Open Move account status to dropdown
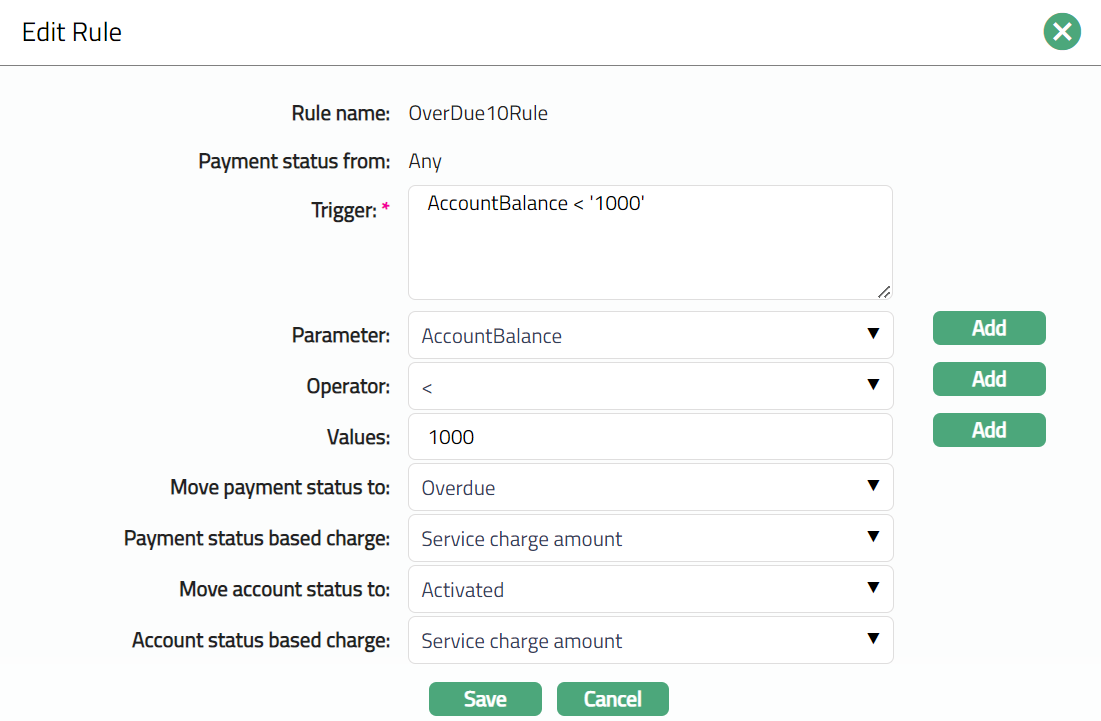 coord(650,590)
